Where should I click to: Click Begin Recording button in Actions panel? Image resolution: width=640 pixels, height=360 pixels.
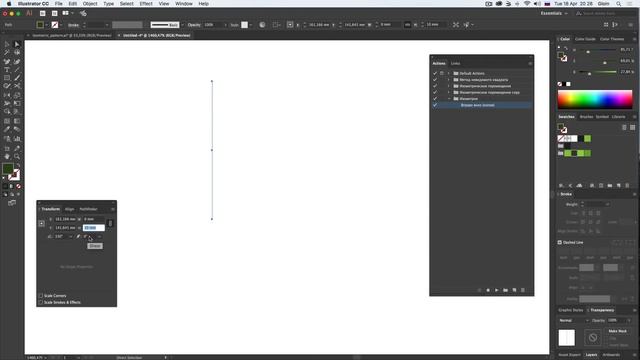[488, 290]
